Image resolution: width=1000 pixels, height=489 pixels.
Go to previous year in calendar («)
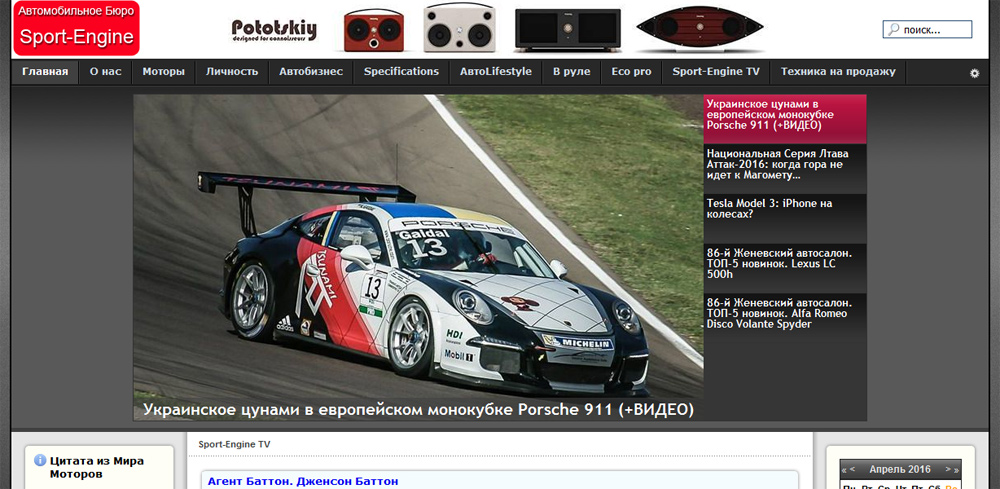click(844, 470)
